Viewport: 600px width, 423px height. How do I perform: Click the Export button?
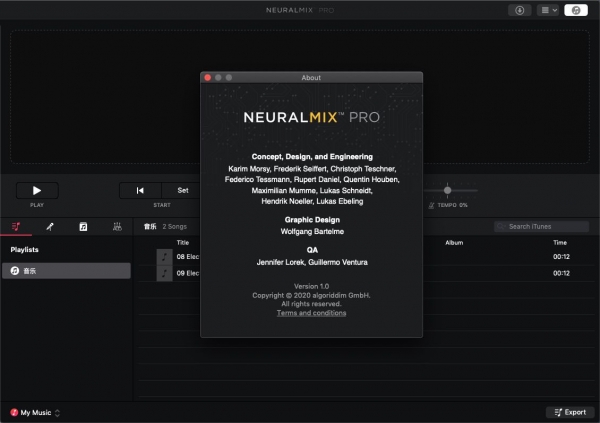(570, 412)
